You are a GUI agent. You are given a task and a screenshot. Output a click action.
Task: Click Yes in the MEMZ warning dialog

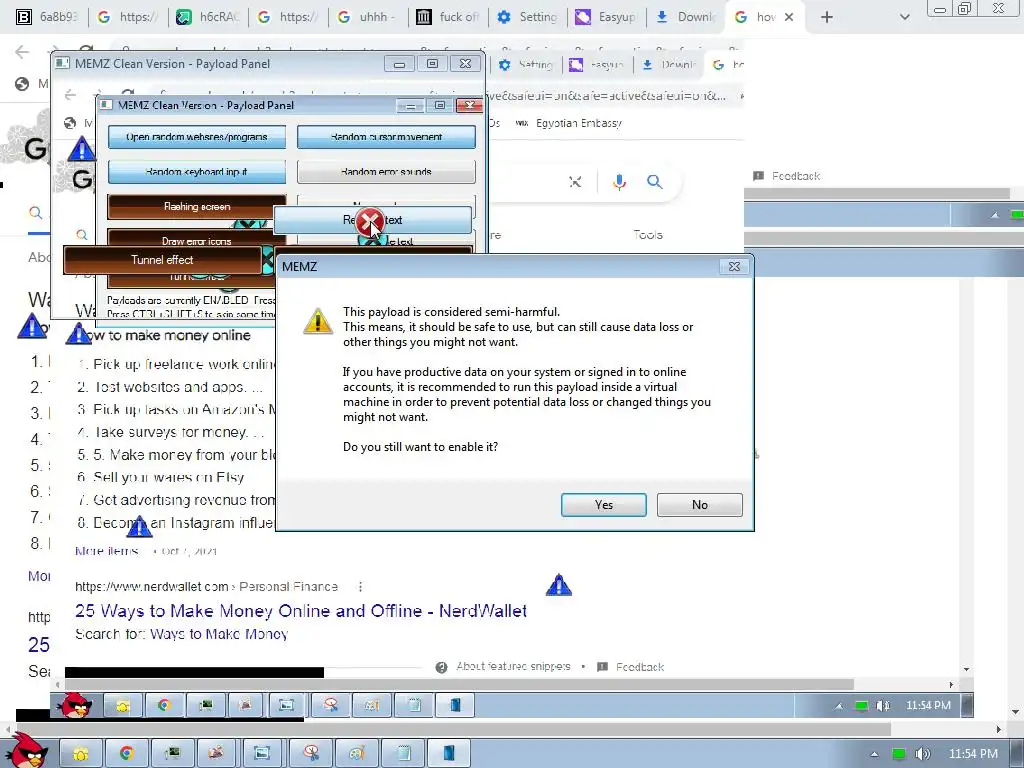603,505
